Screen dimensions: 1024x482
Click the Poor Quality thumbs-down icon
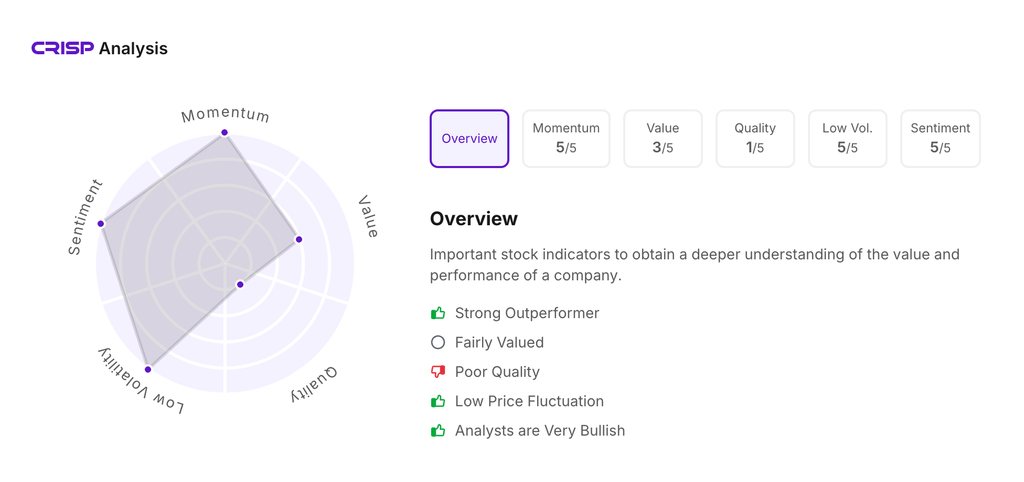click(x=438, y=372)
